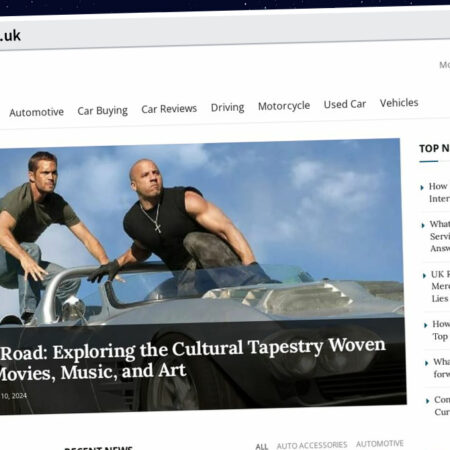Go to Car Reviews section
This screenshot has width=450, height=450.
tap(169, 109)
